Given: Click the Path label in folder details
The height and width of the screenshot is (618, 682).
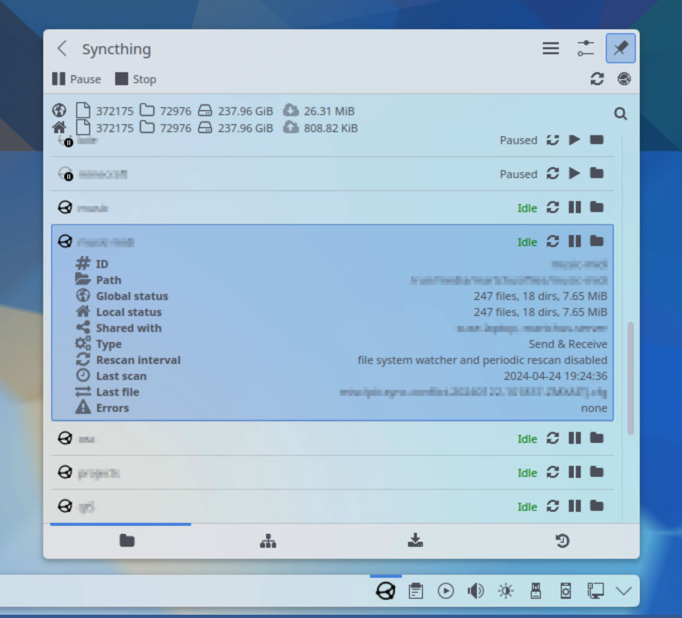Looking at the screenshot, I should coord(109,280).
